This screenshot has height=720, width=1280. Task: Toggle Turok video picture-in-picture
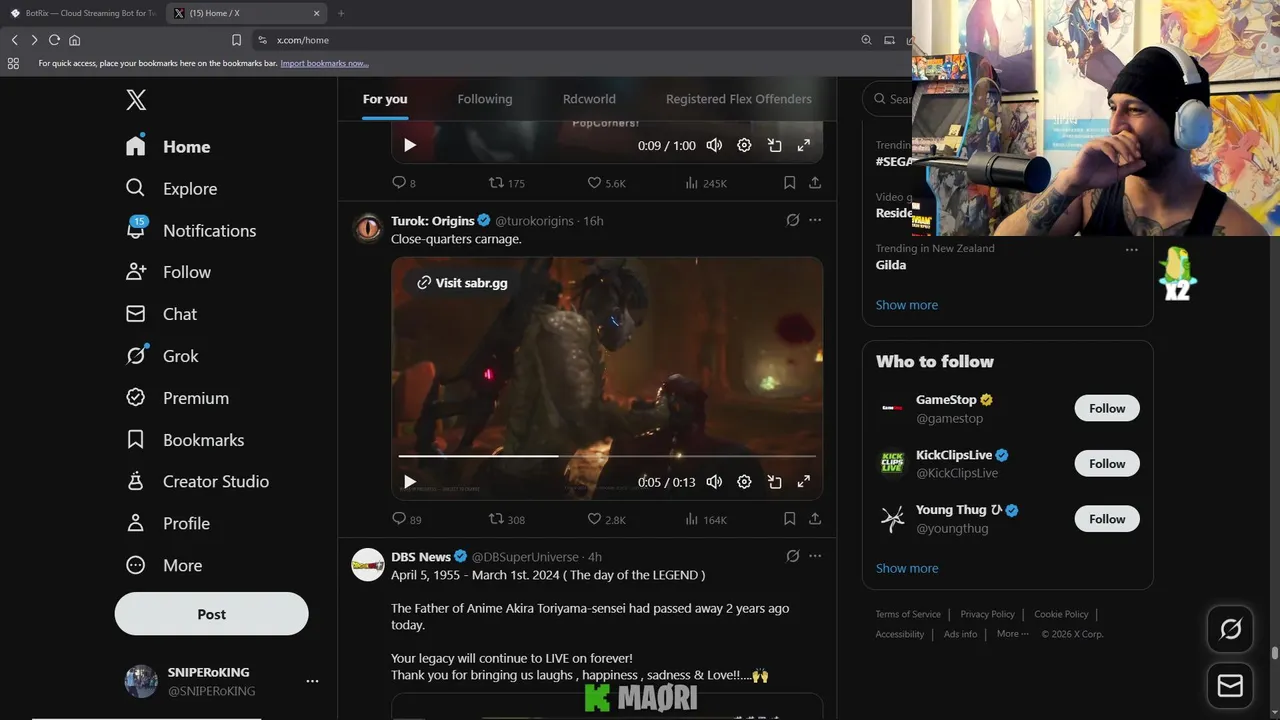774,482
